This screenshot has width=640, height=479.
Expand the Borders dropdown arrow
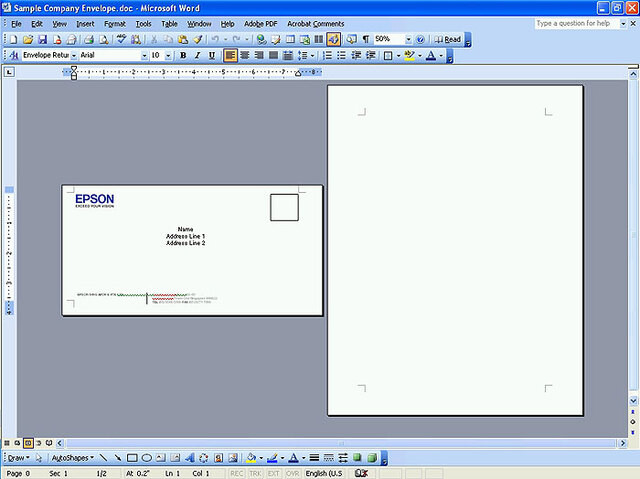point(398,55)
